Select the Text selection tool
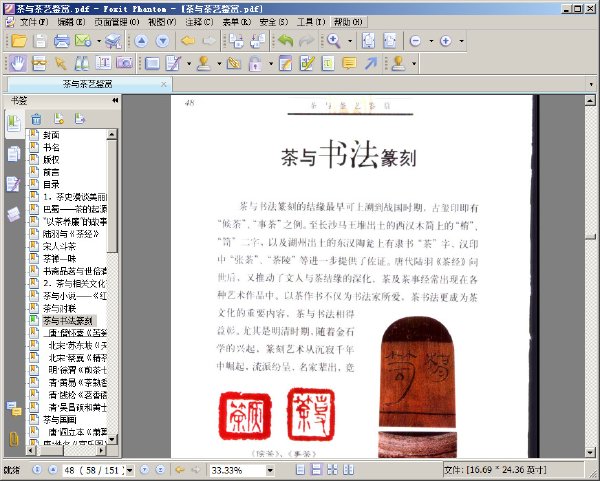This screenshot has height=481, width=600. 103,63
